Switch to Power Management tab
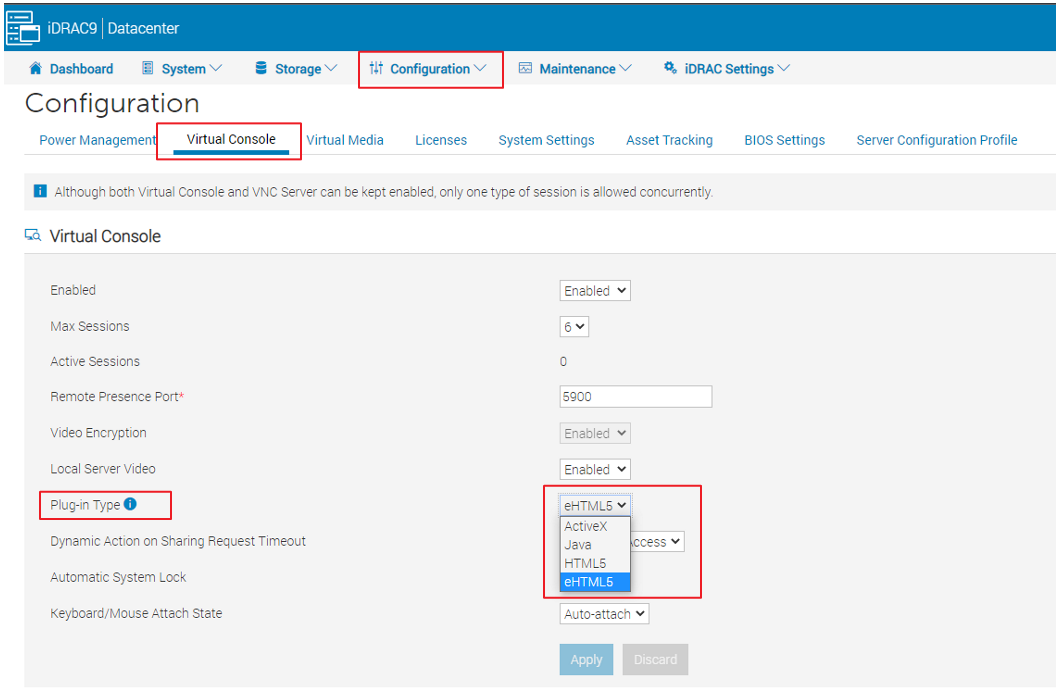Image resolution: width=1060 pixels, height=694 pixels. (x=97, y=140)
